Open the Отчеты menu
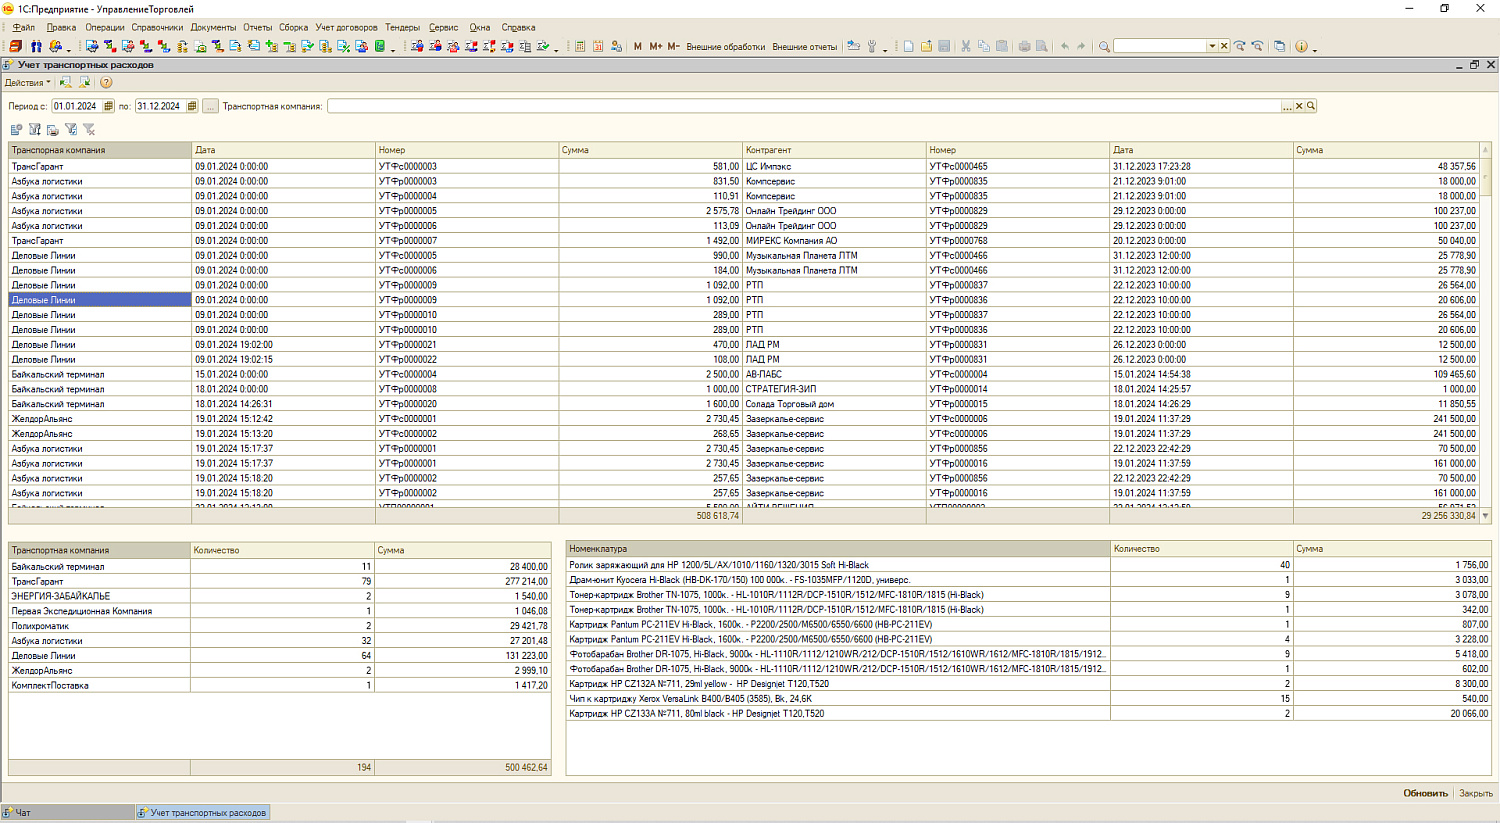 (x=257, y=27)
